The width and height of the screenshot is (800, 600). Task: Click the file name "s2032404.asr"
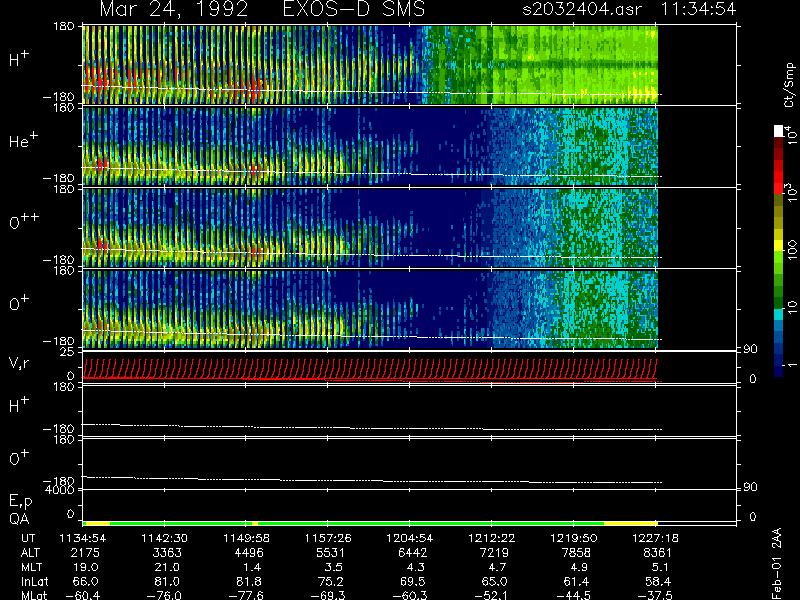tap(582, 9)
